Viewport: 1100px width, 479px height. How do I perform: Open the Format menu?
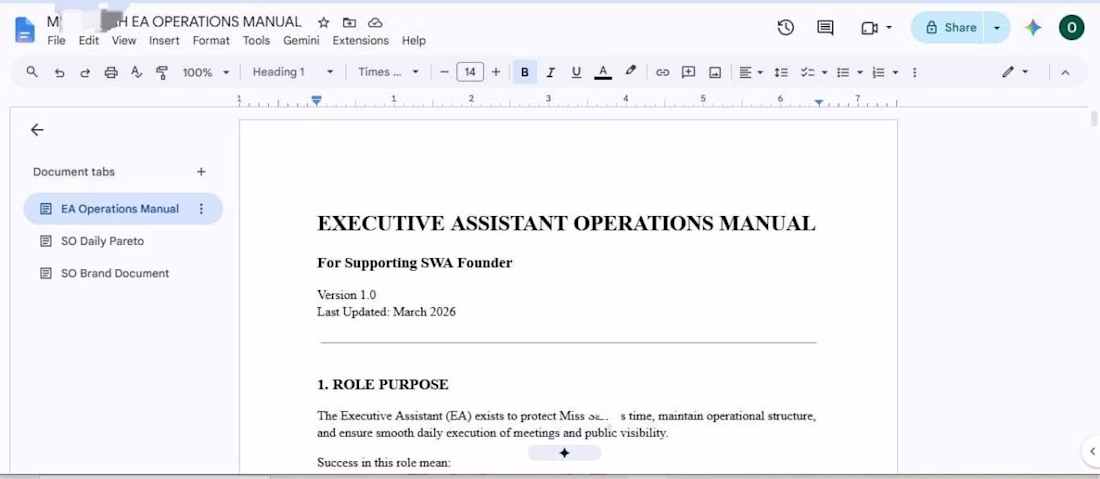click(x=211, y=41)
